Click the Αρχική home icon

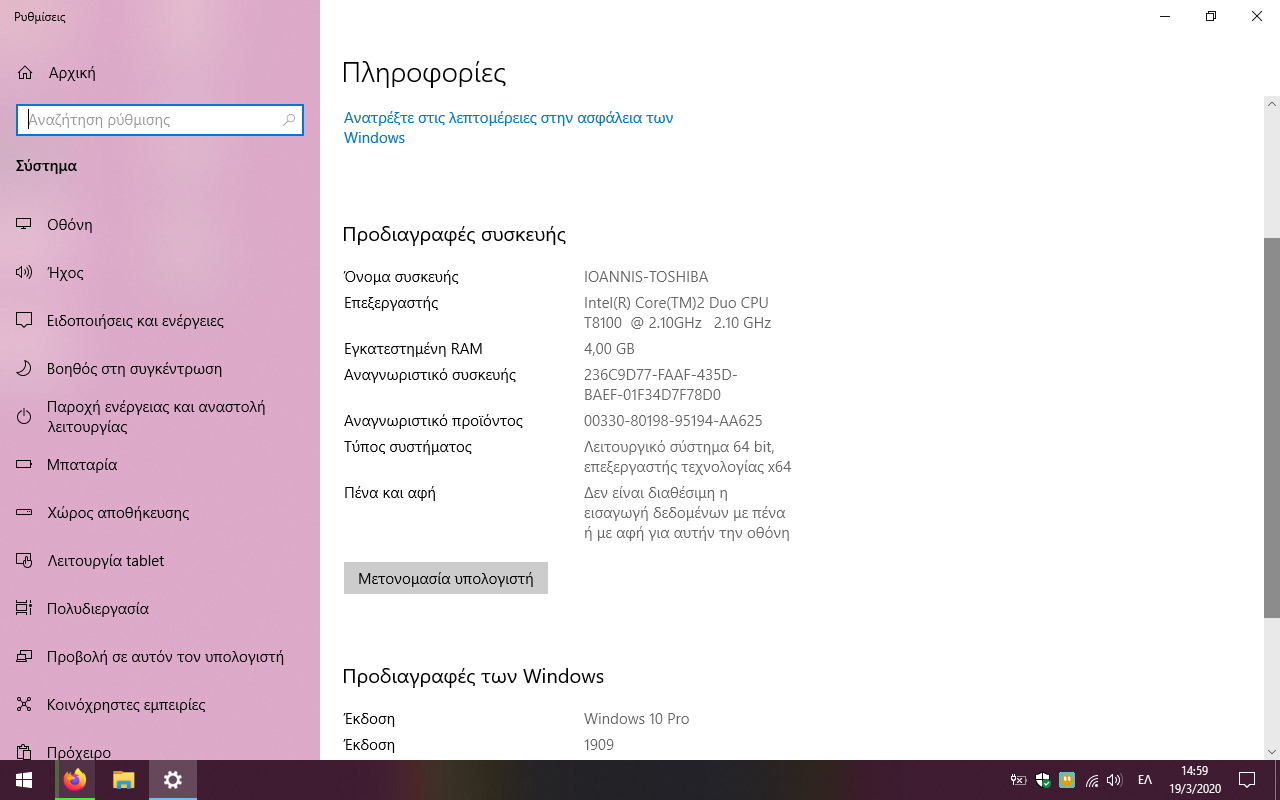coord(25,73)
